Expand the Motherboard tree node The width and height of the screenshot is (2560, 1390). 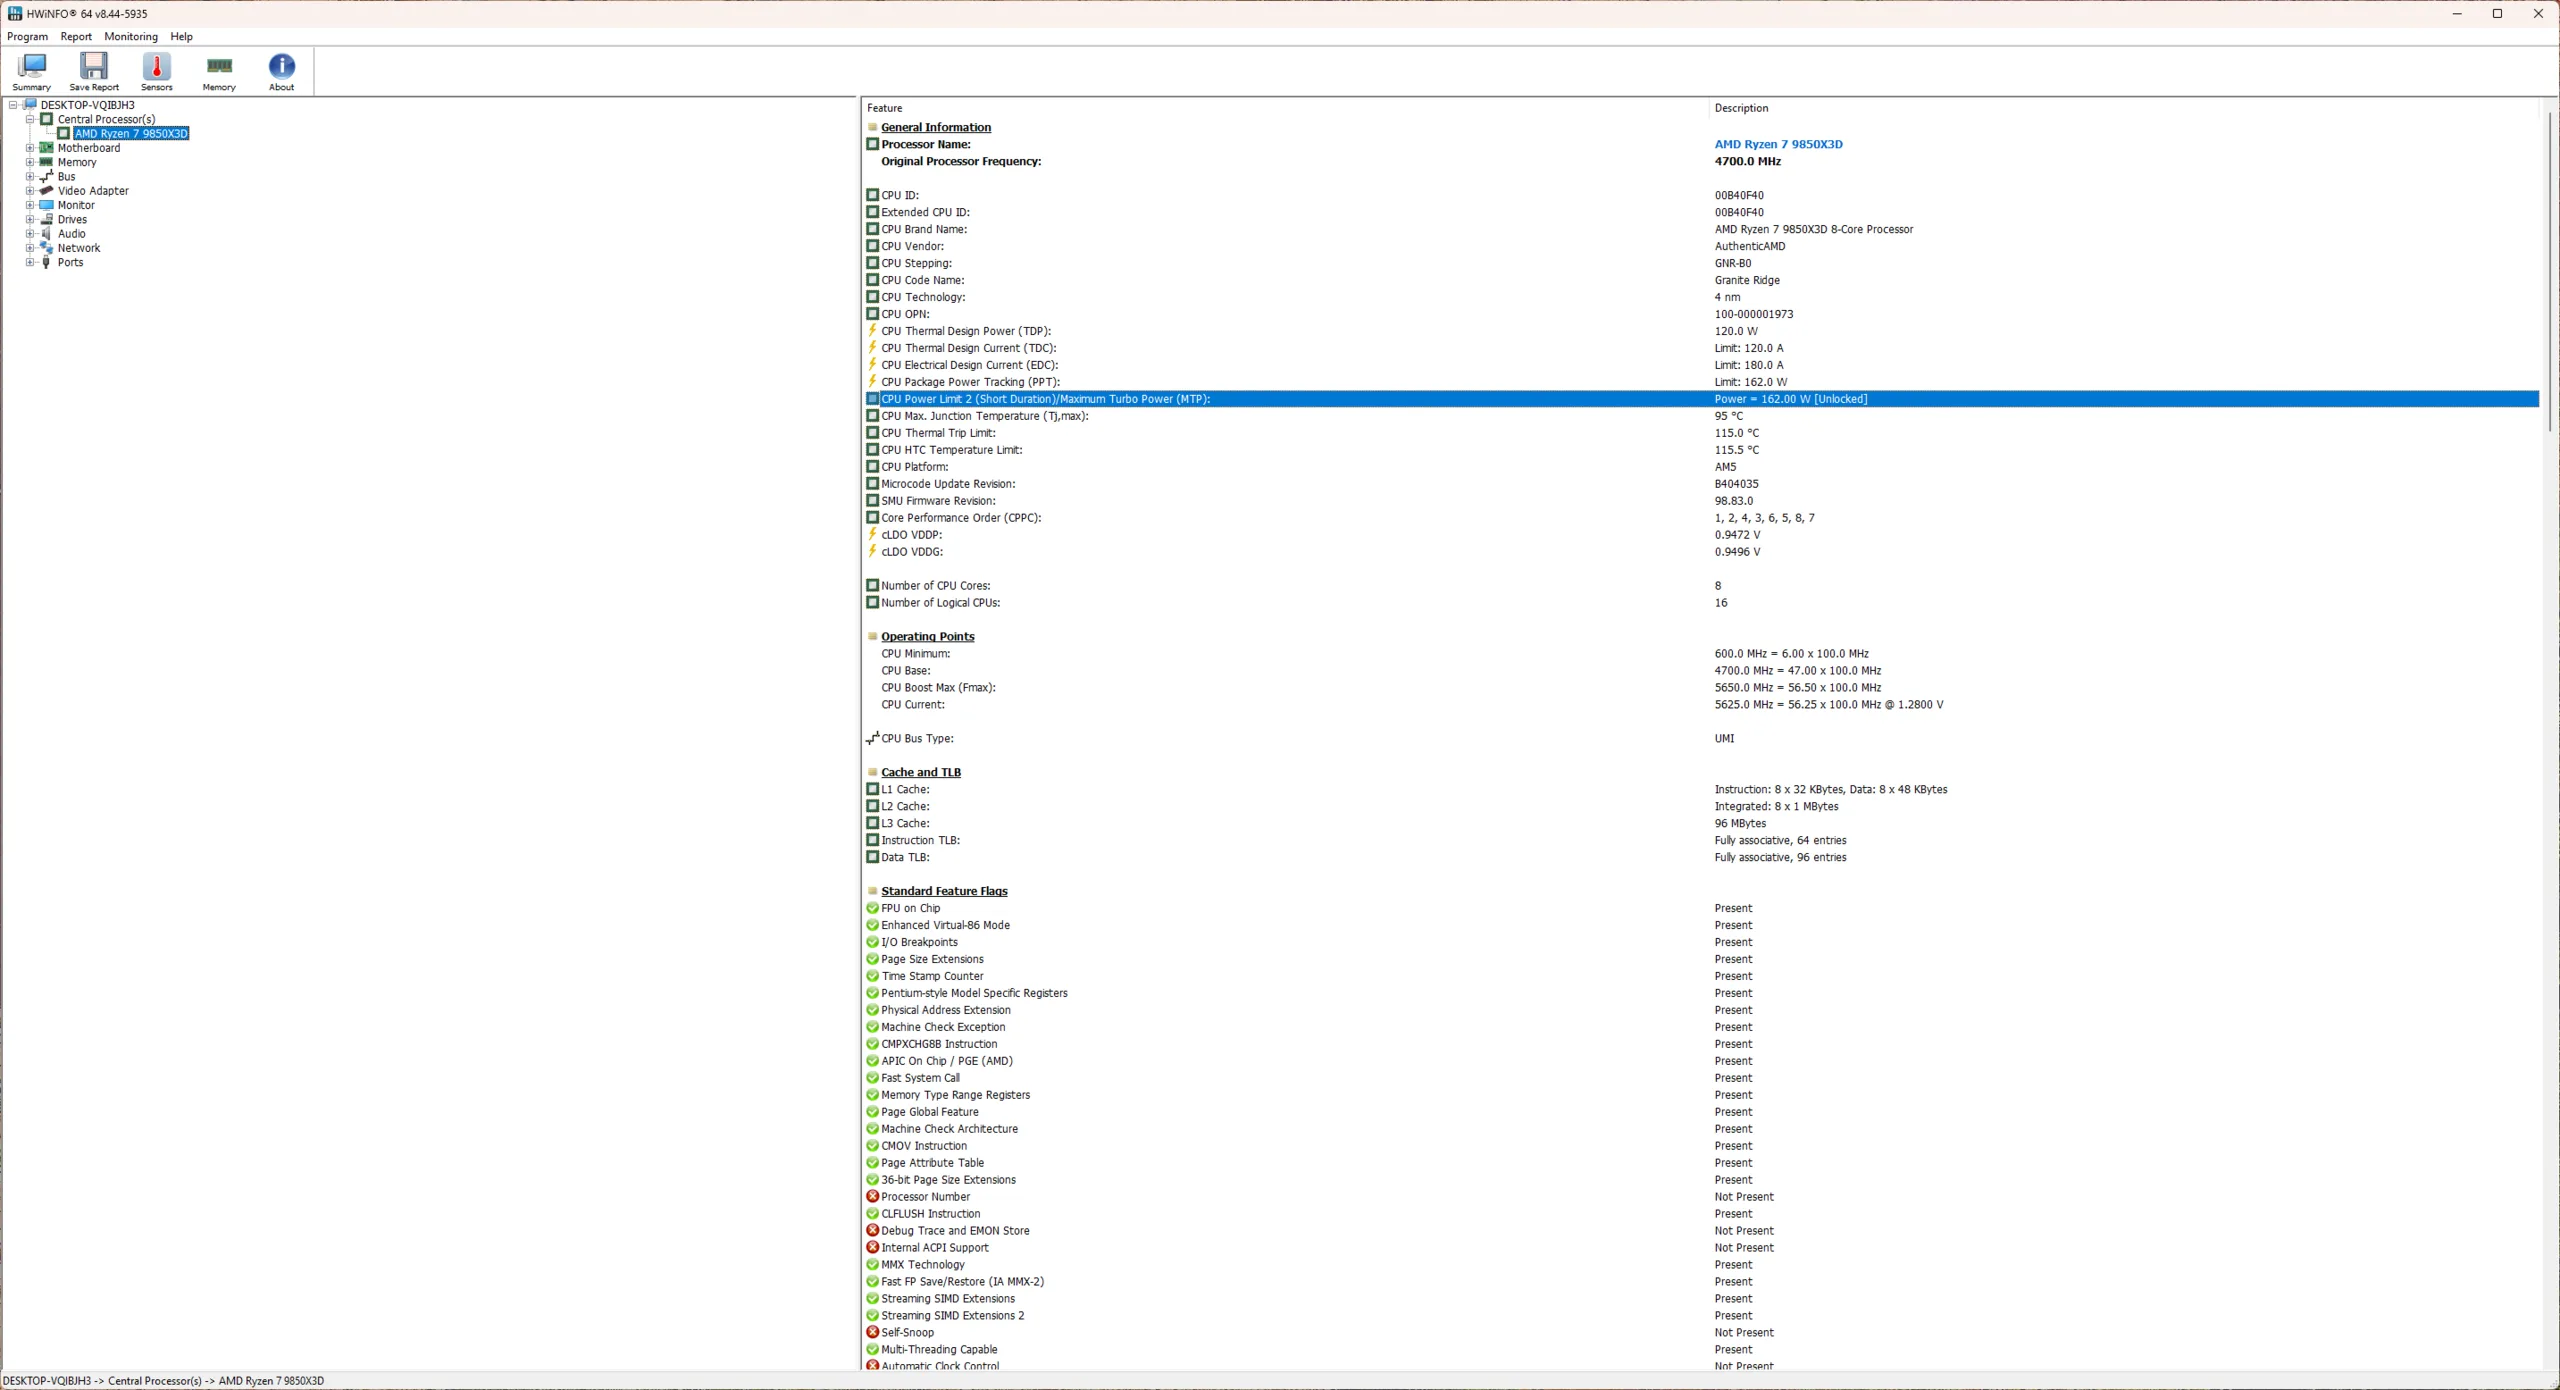tap(30, 148)
